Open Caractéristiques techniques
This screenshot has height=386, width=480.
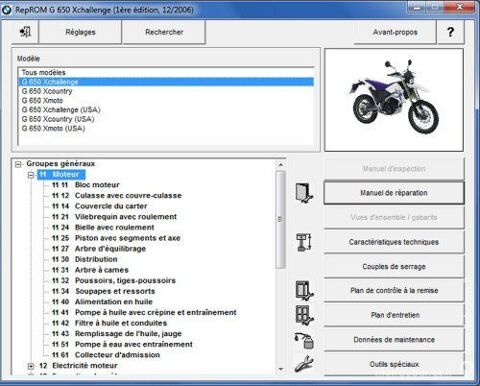[x=394, y=242]
